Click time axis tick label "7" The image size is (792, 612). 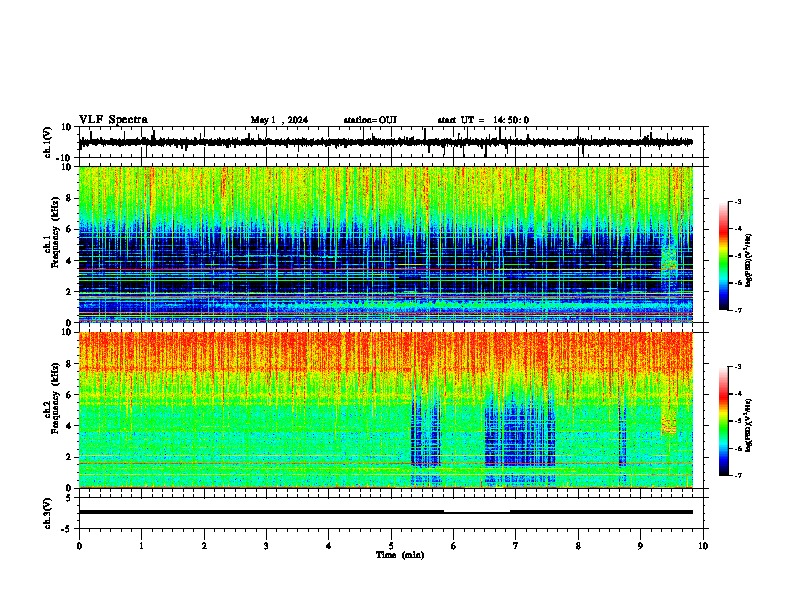[x=516, y=546]
